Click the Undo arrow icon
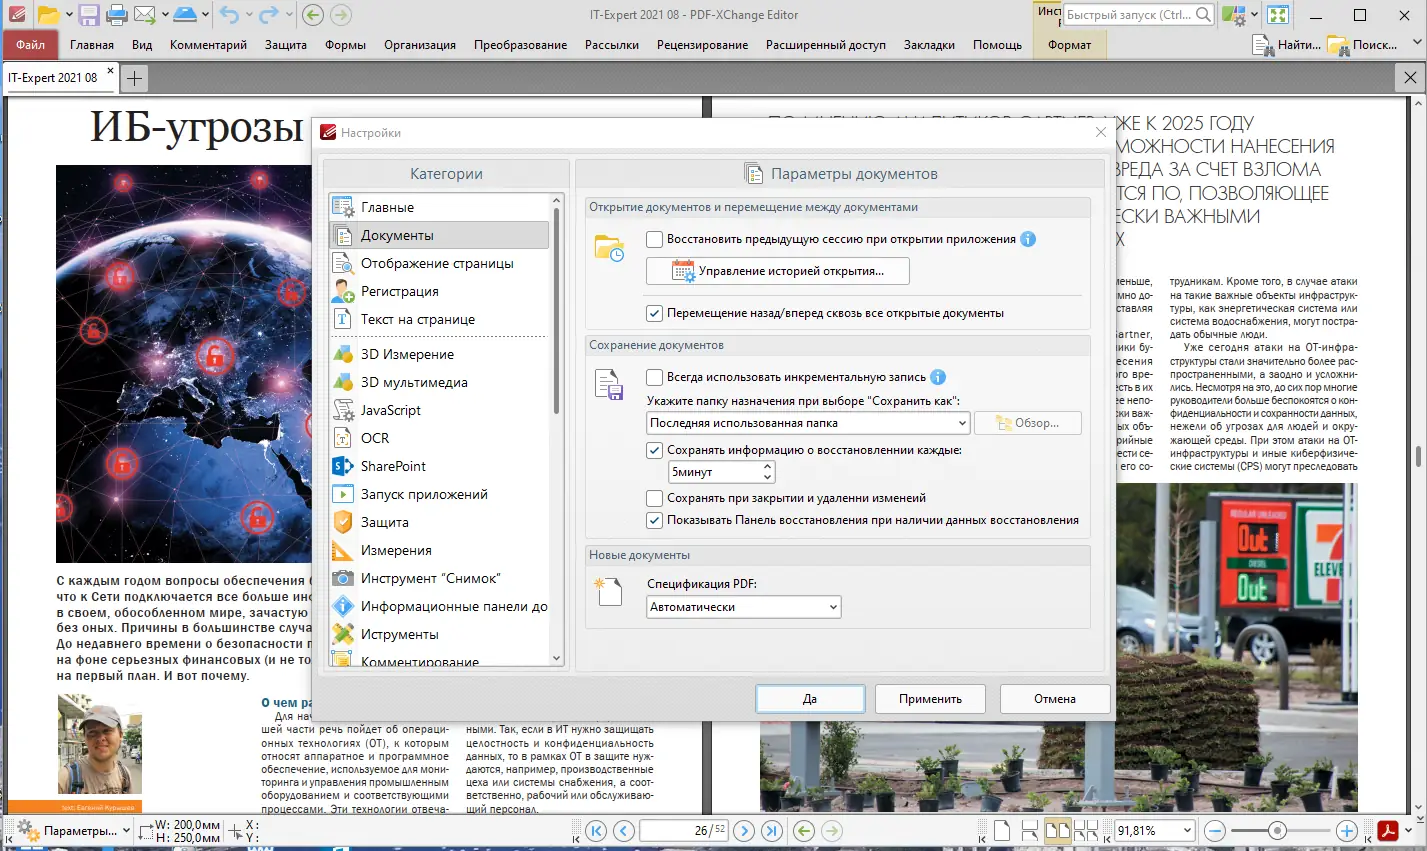Screen dimensions: 1427x851 click(229, 15)
